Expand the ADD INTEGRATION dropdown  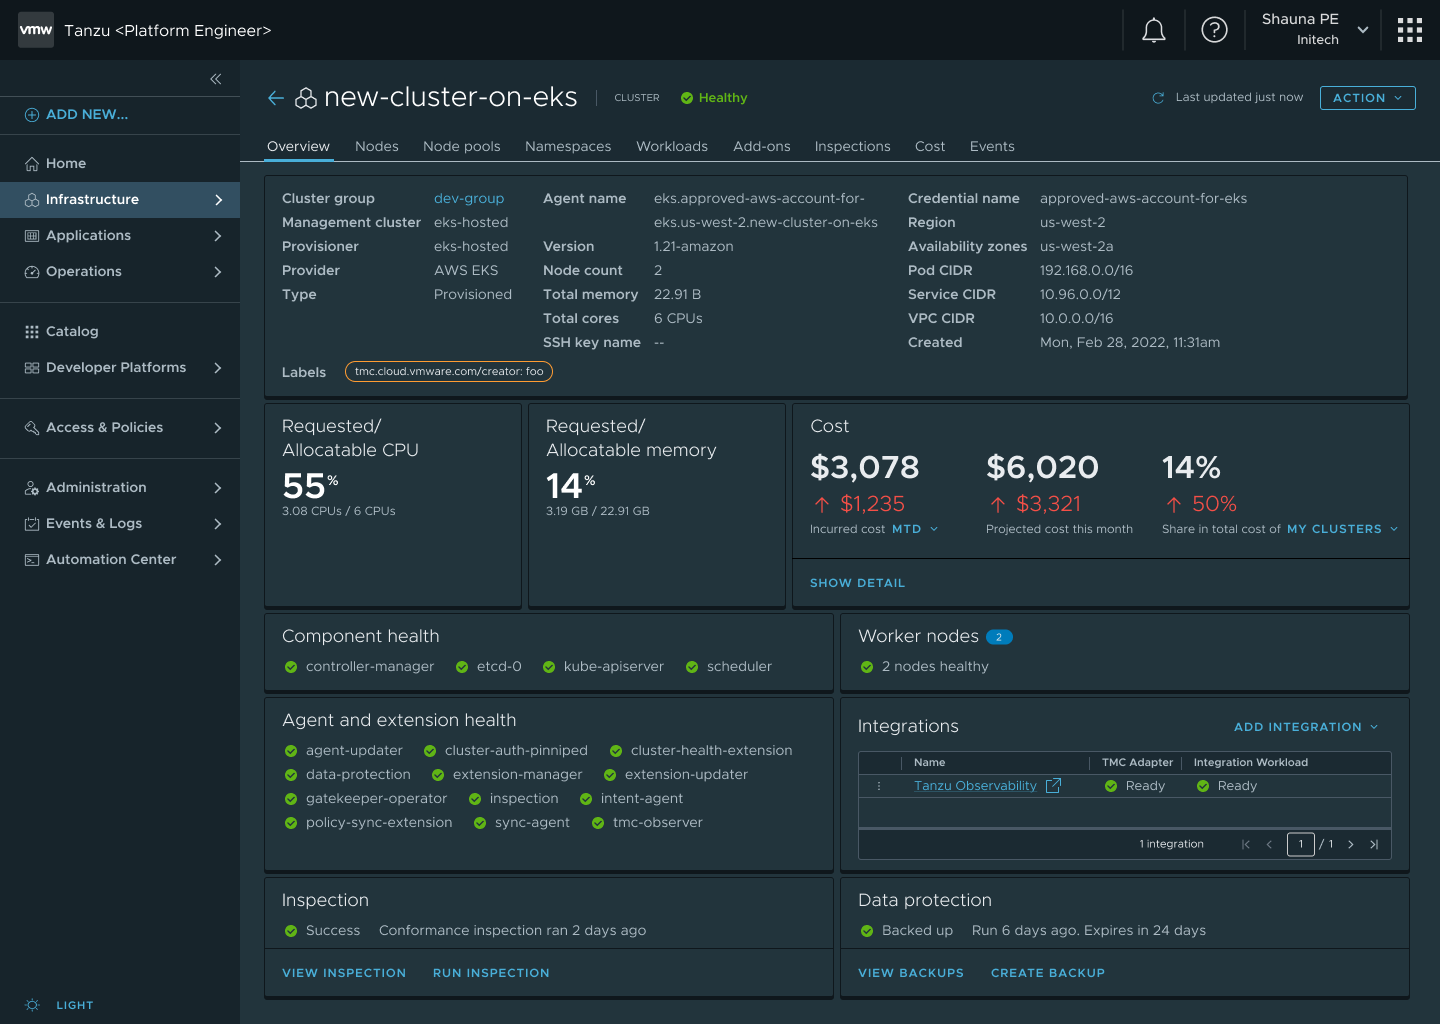1306,727
